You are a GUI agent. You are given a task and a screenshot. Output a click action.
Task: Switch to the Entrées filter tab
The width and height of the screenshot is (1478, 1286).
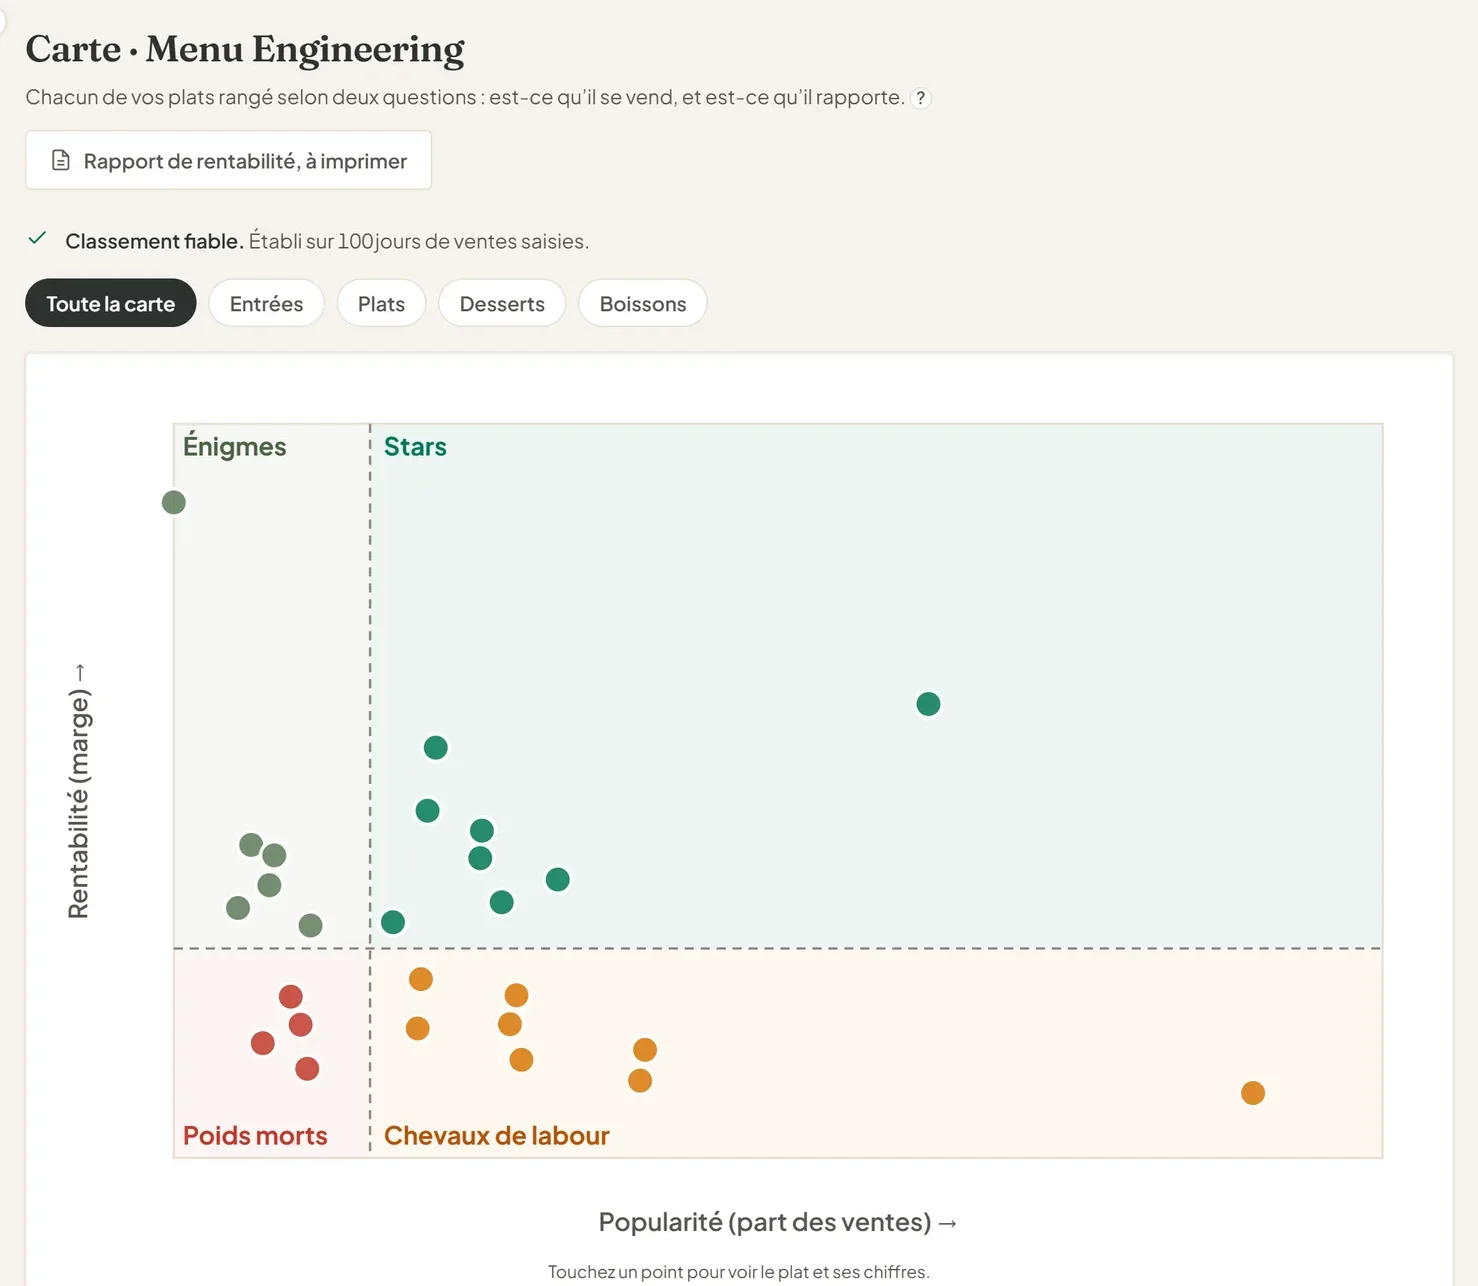266,303
